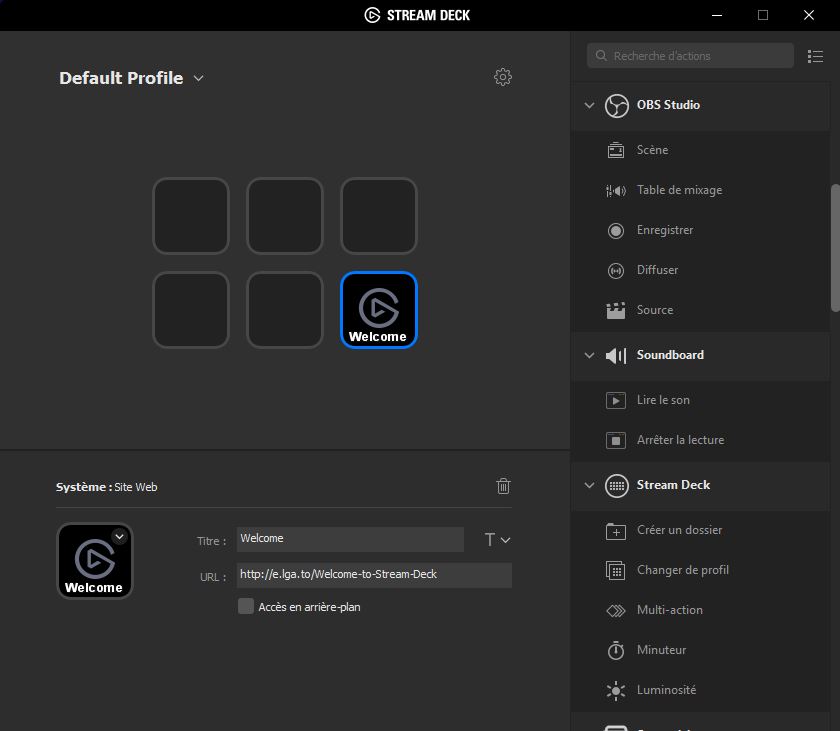Open the profile settings gear
840x731 pixels.
(x=502, y=77)
